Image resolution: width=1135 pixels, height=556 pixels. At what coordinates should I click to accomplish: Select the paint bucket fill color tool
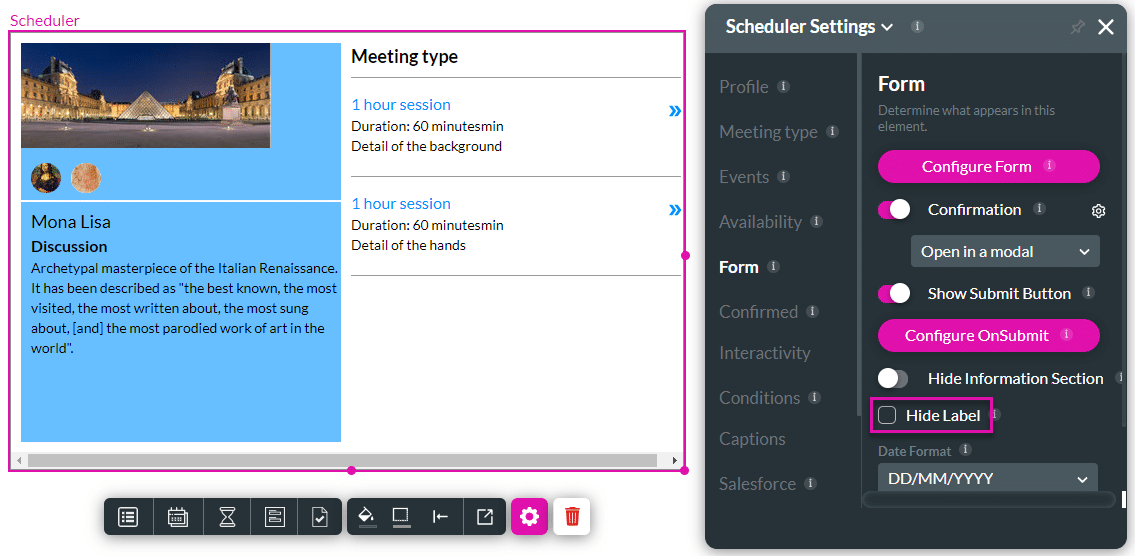(367, 517)
